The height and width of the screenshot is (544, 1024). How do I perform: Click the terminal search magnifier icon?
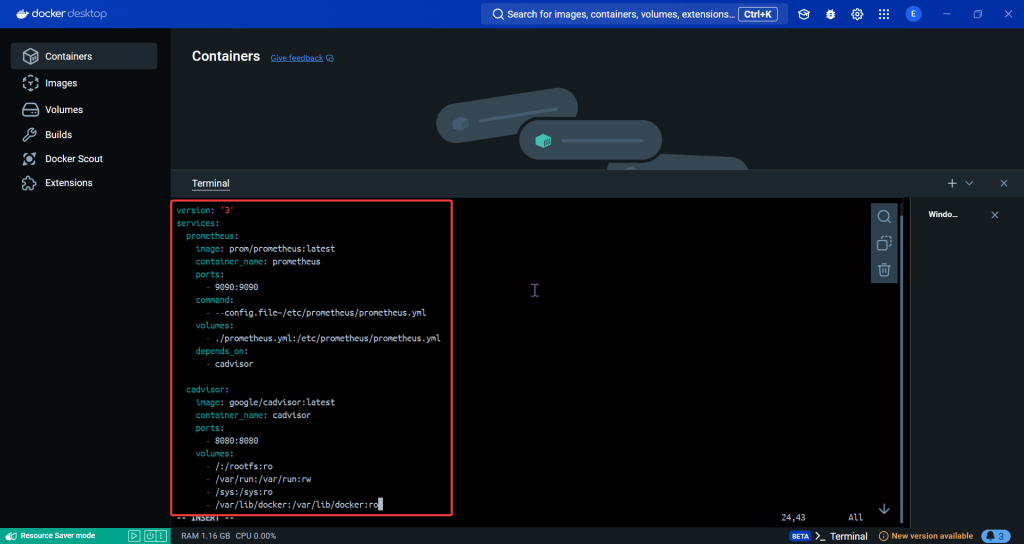point(884,217)
